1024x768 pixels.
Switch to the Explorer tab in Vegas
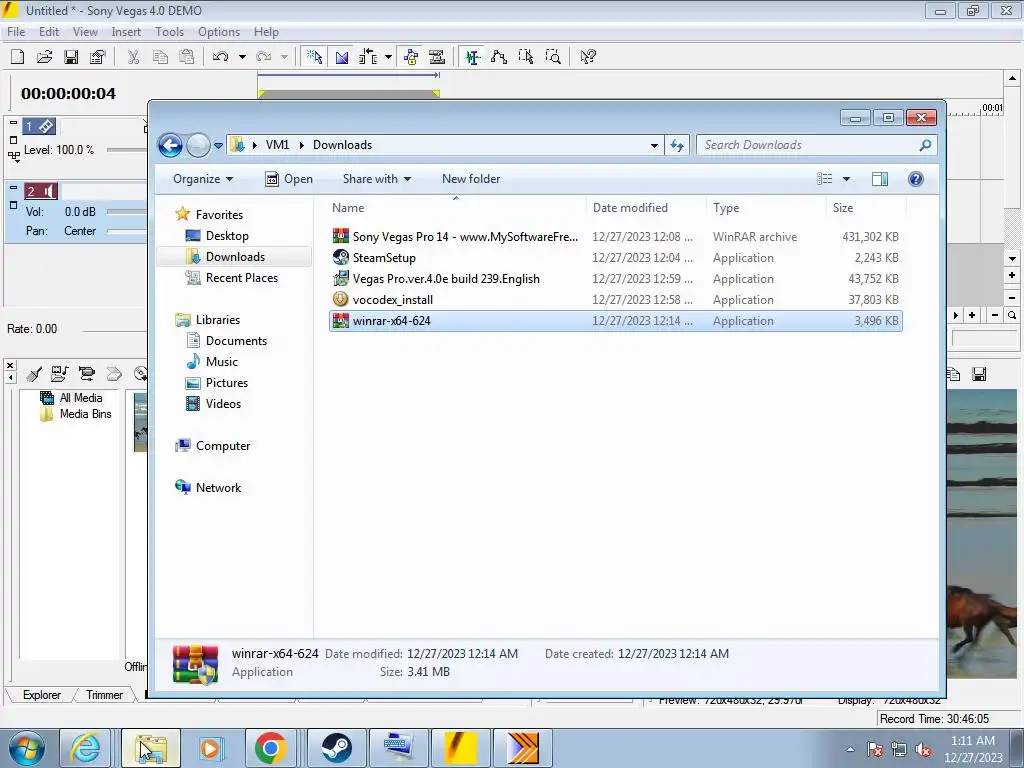[42, 695]
